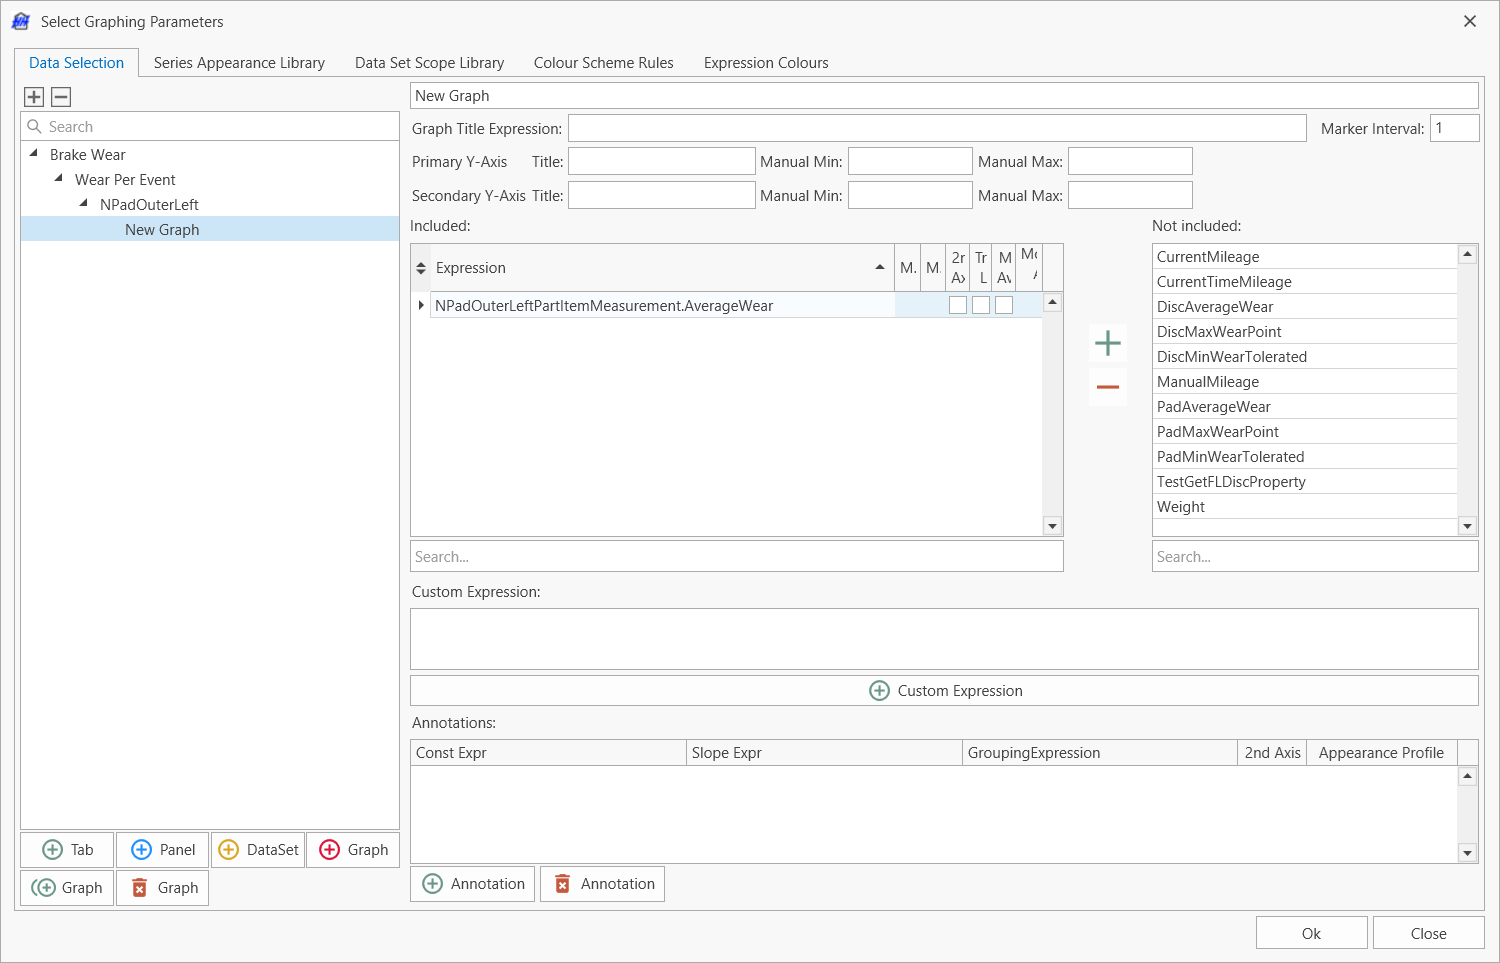
Task: Collapse the Wear Per Event node
Action: coord(59,179)
